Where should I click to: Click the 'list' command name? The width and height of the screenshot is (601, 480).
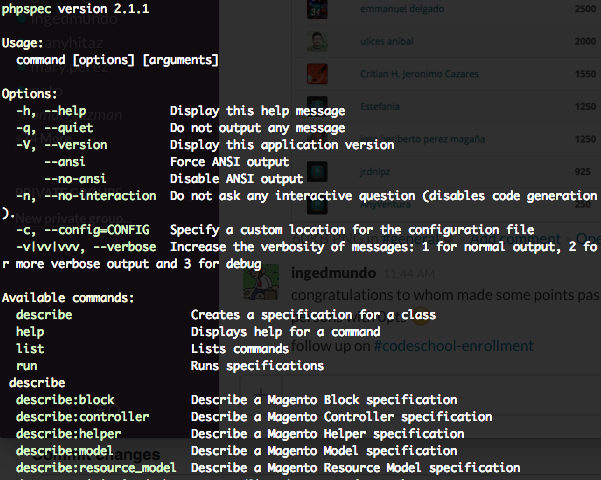tap(30, 349)
